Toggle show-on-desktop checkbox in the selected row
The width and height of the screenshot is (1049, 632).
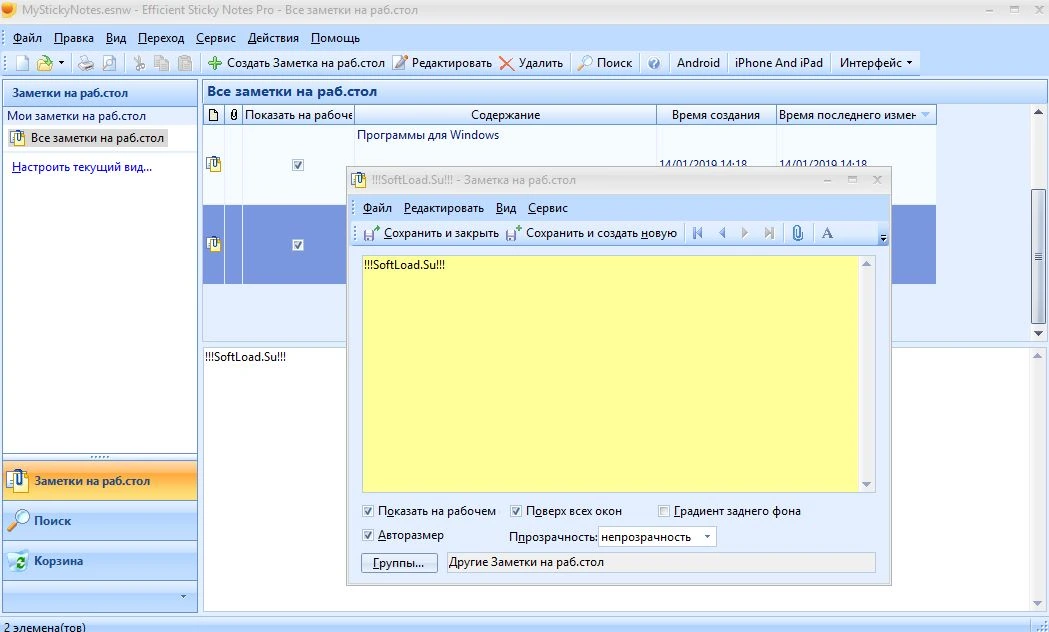(298, 245)
